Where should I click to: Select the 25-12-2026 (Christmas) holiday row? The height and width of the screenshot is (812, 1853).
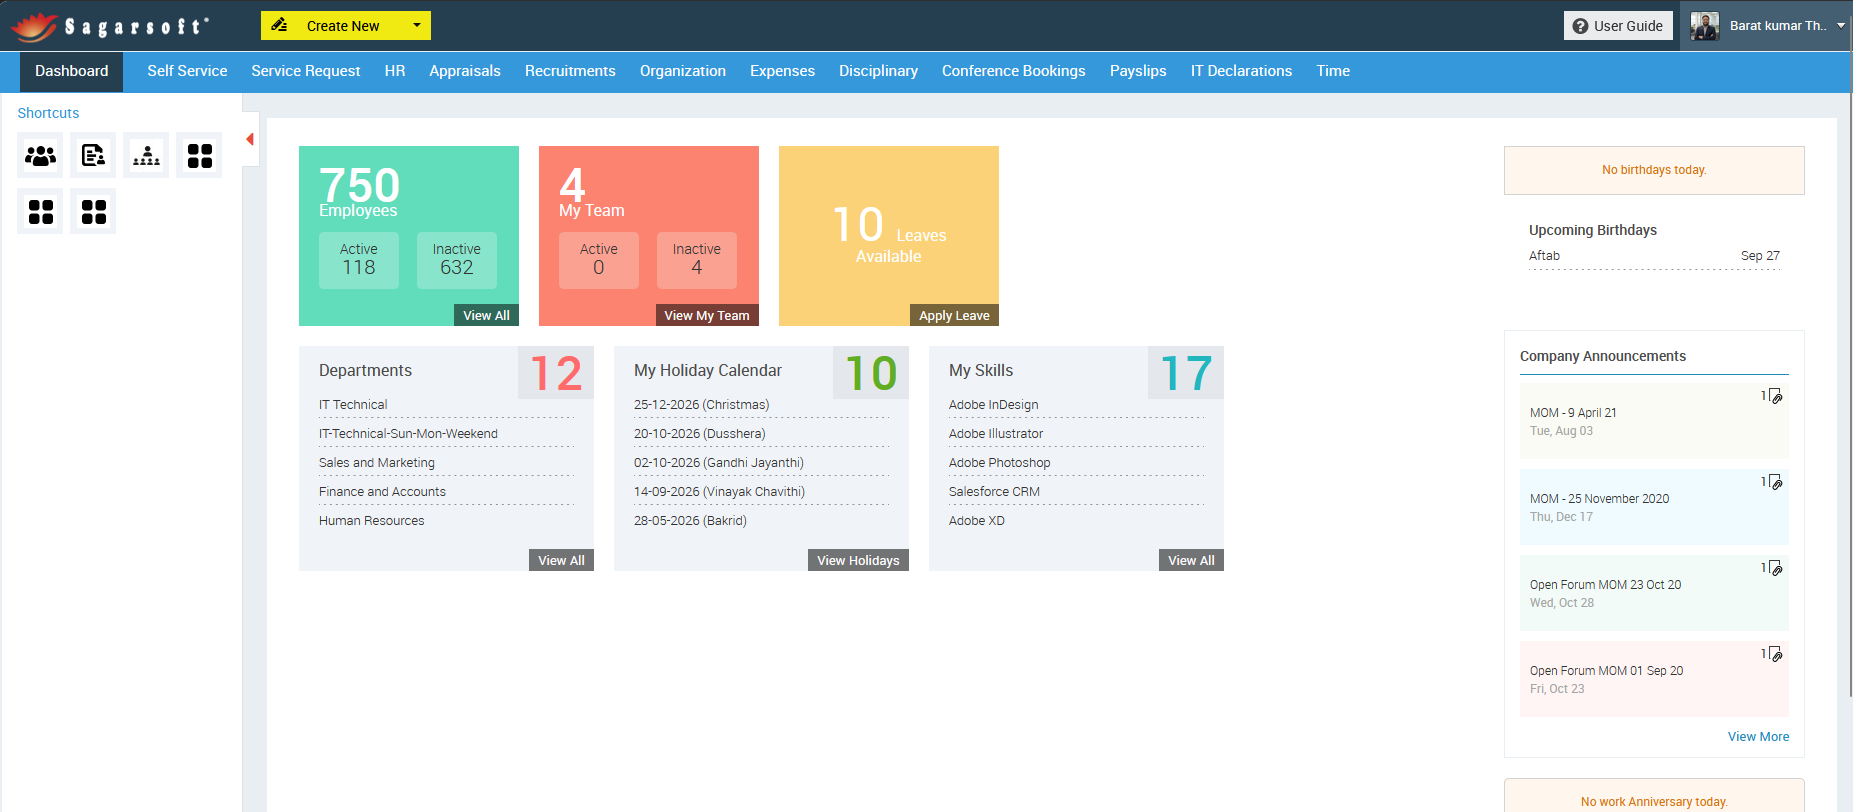click(x=761, y=405)
